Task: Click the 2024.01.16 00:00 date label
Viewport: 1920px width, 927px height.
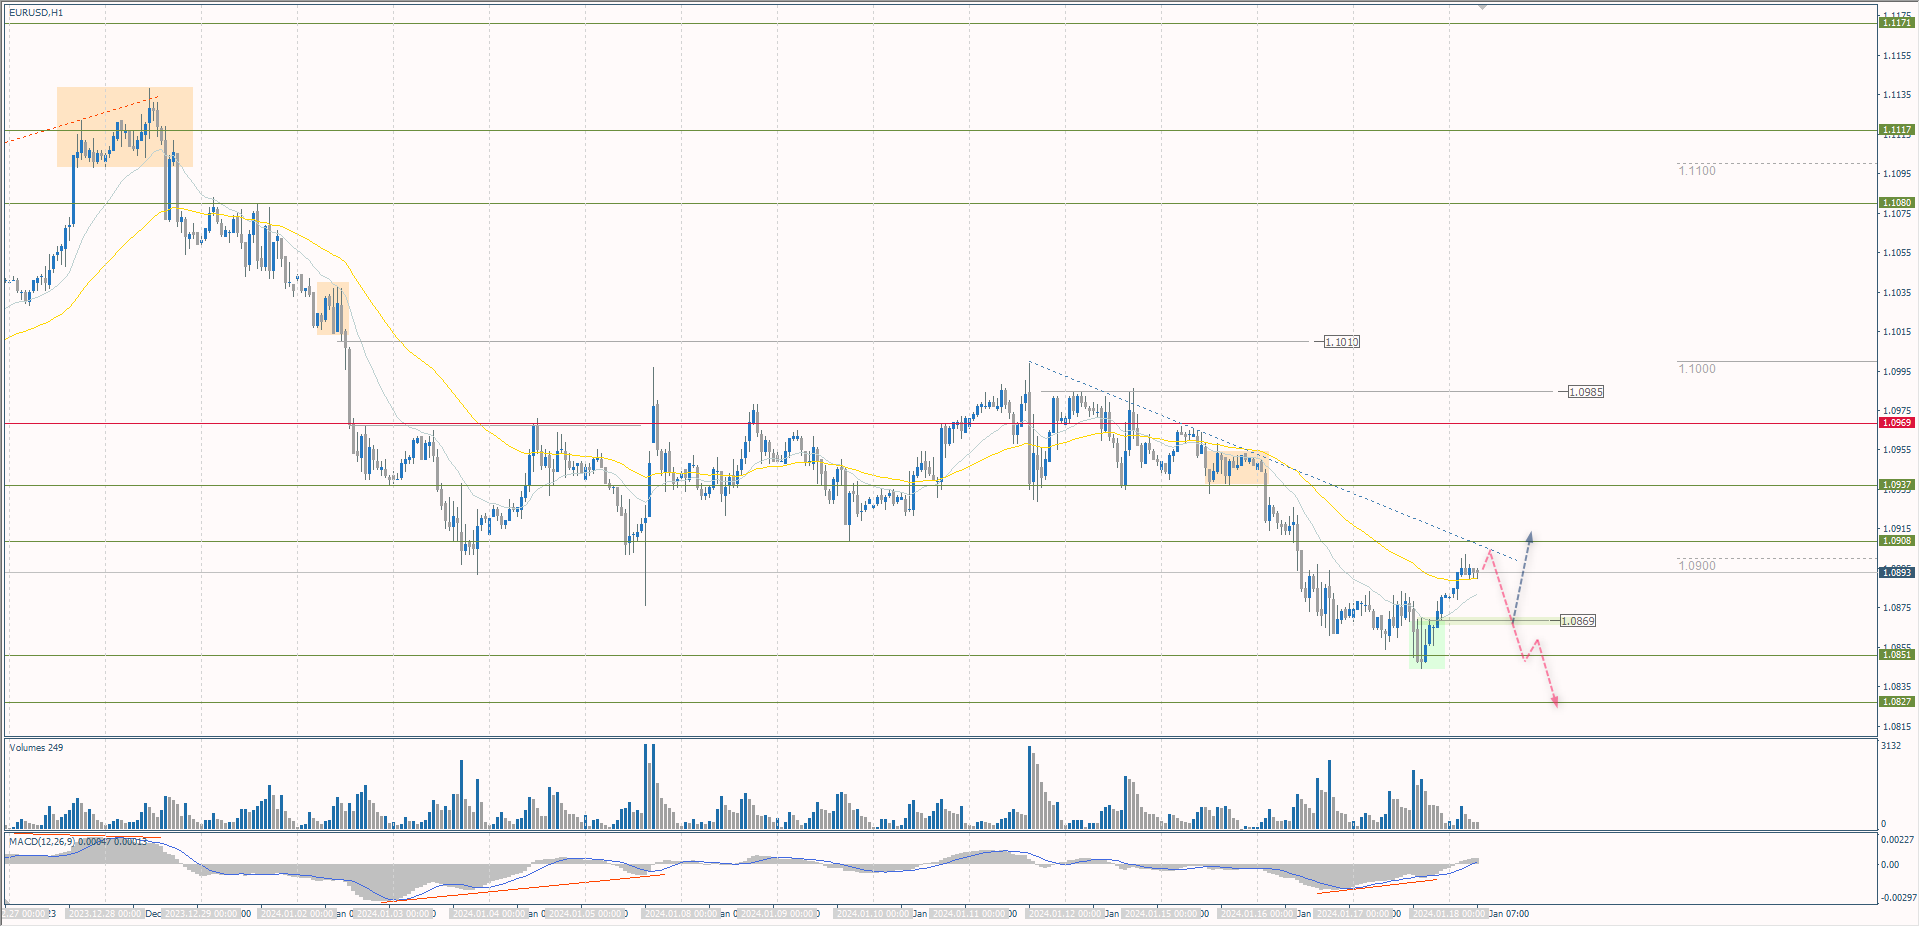Action: (1256, 914)
